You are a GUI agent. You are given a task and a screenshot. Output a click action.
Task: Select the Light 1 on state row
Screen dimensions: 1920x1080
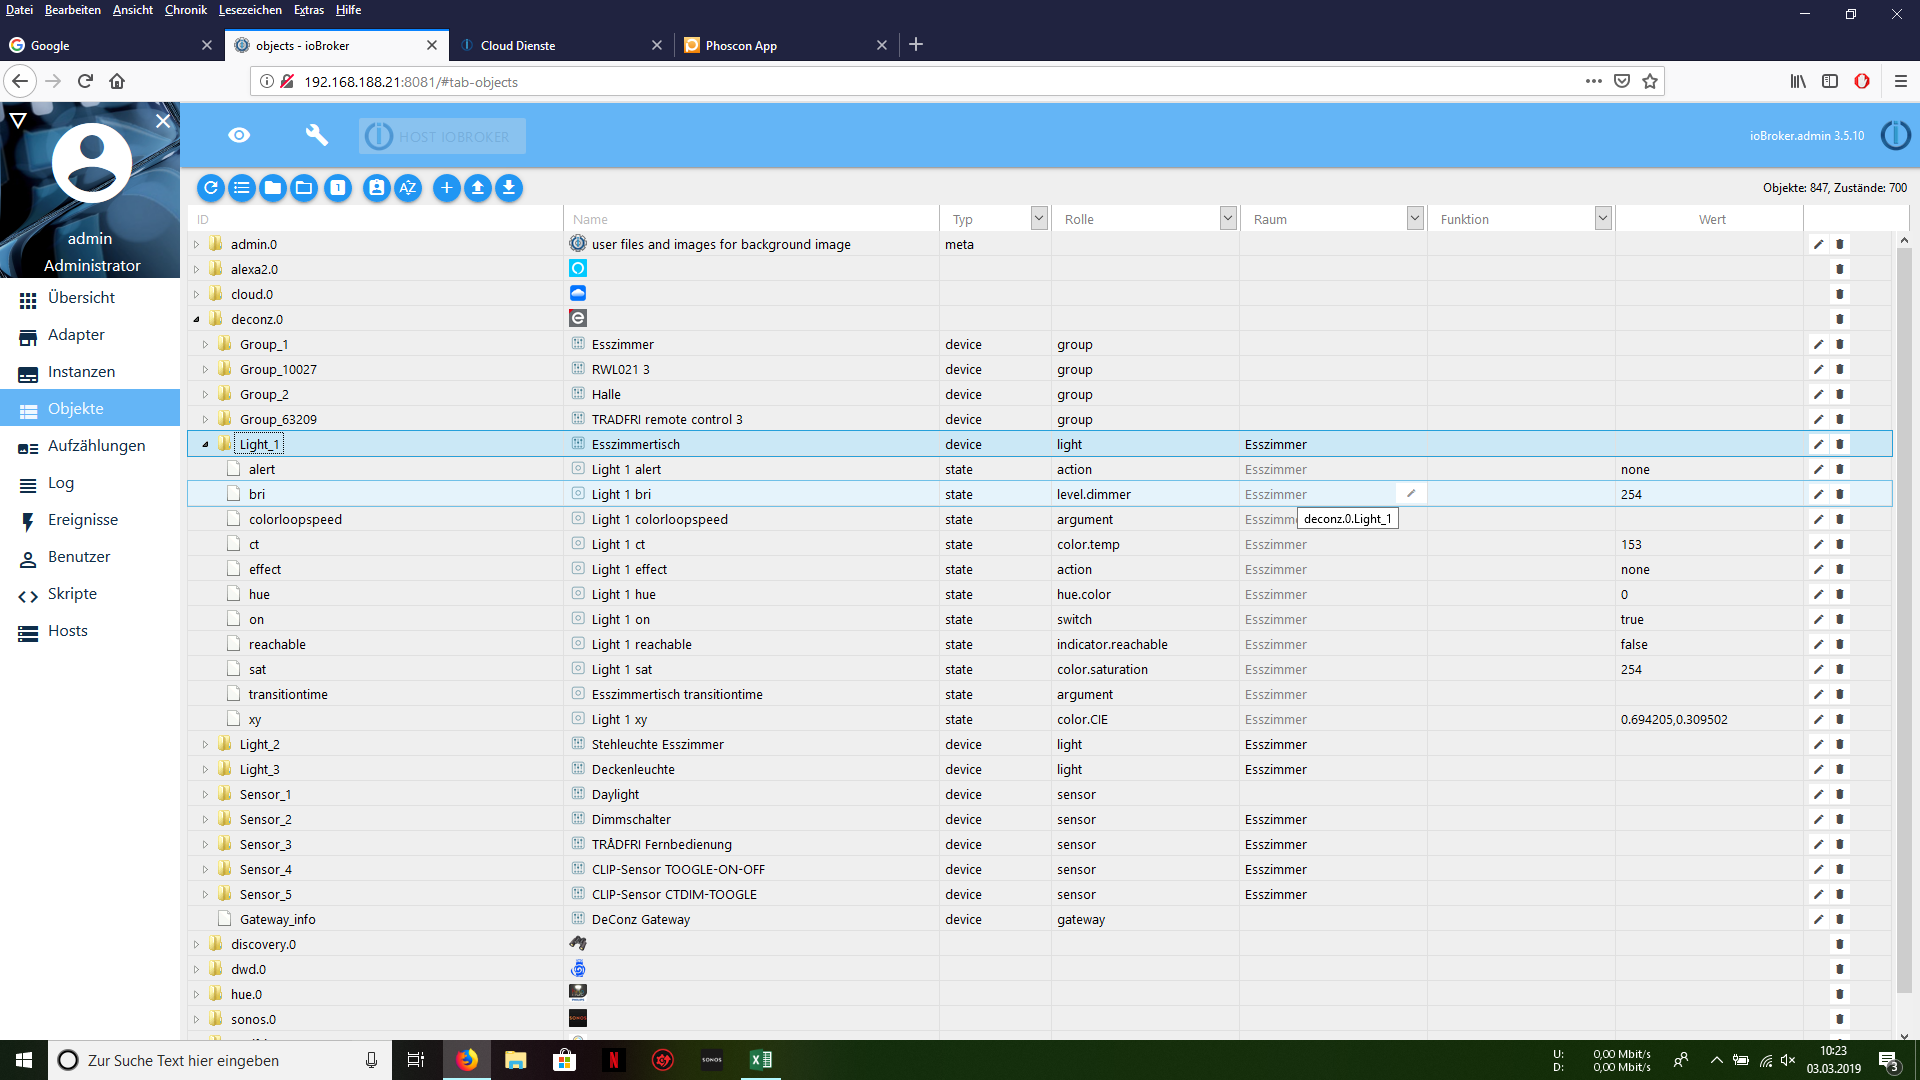click(1040, 619)
